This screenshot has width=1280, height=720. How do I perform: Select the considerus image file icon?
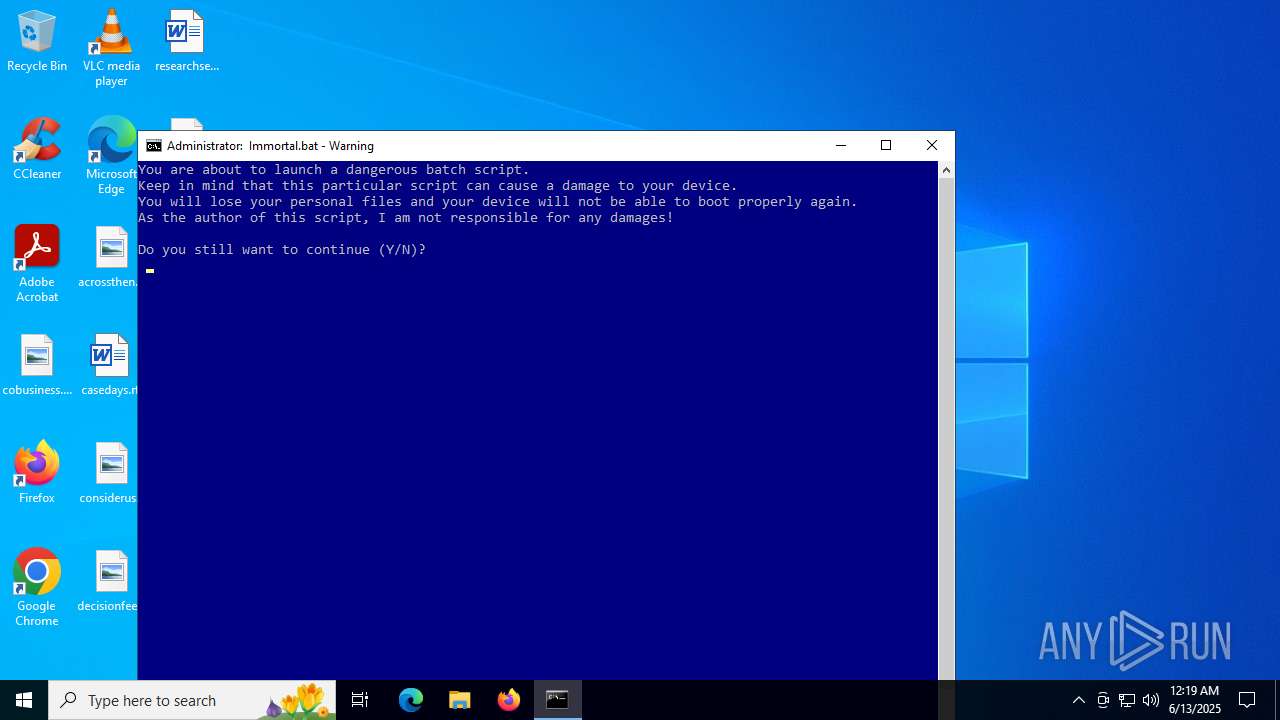(x=109, y=473)
